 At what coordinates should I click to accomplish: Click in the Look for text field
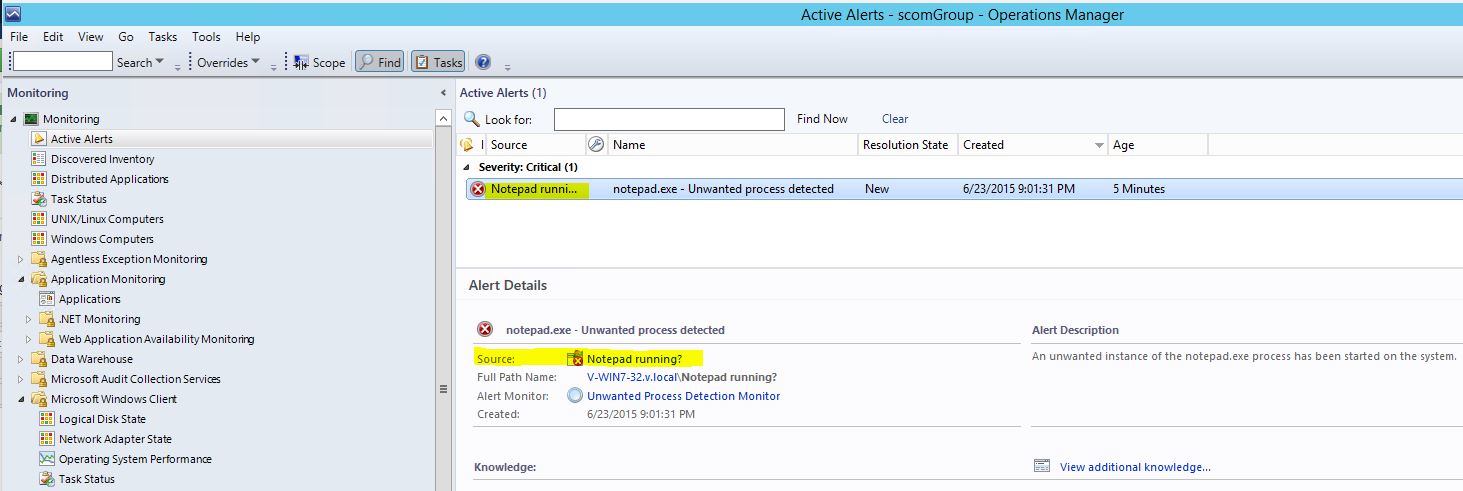(669, 120)
